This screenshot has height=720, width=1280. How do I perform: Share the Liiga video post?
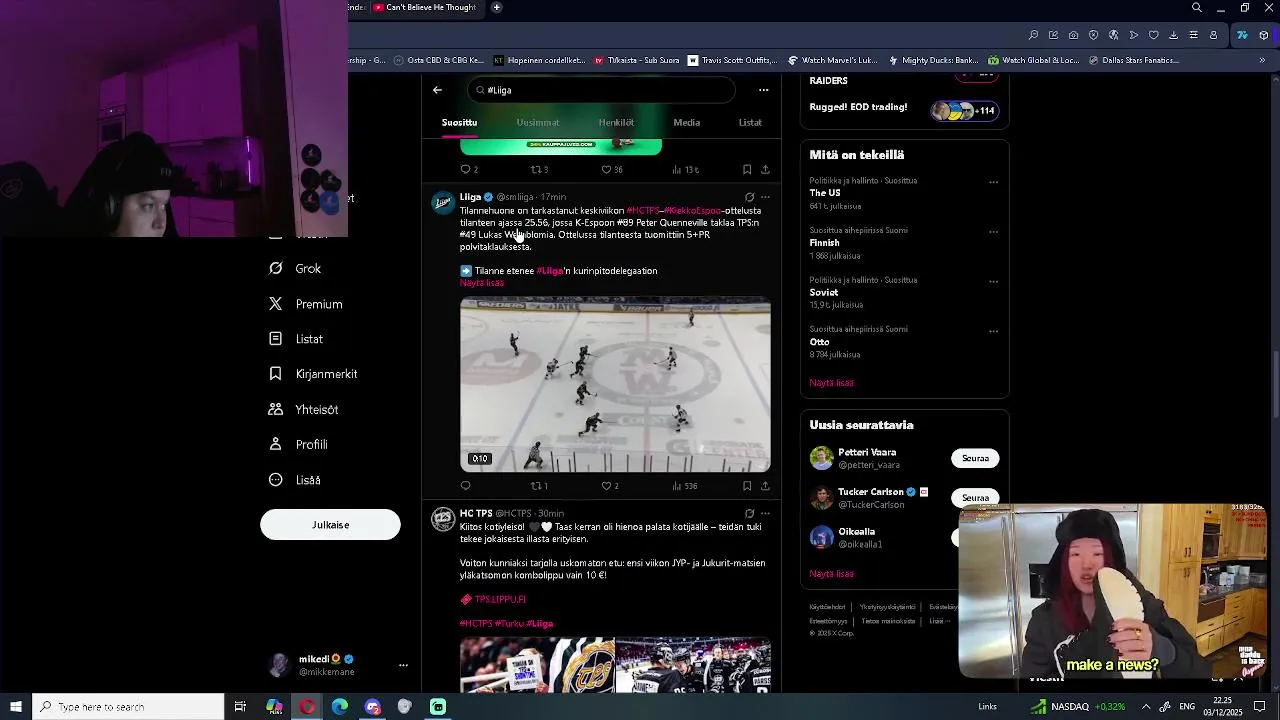tap(765, 486)
